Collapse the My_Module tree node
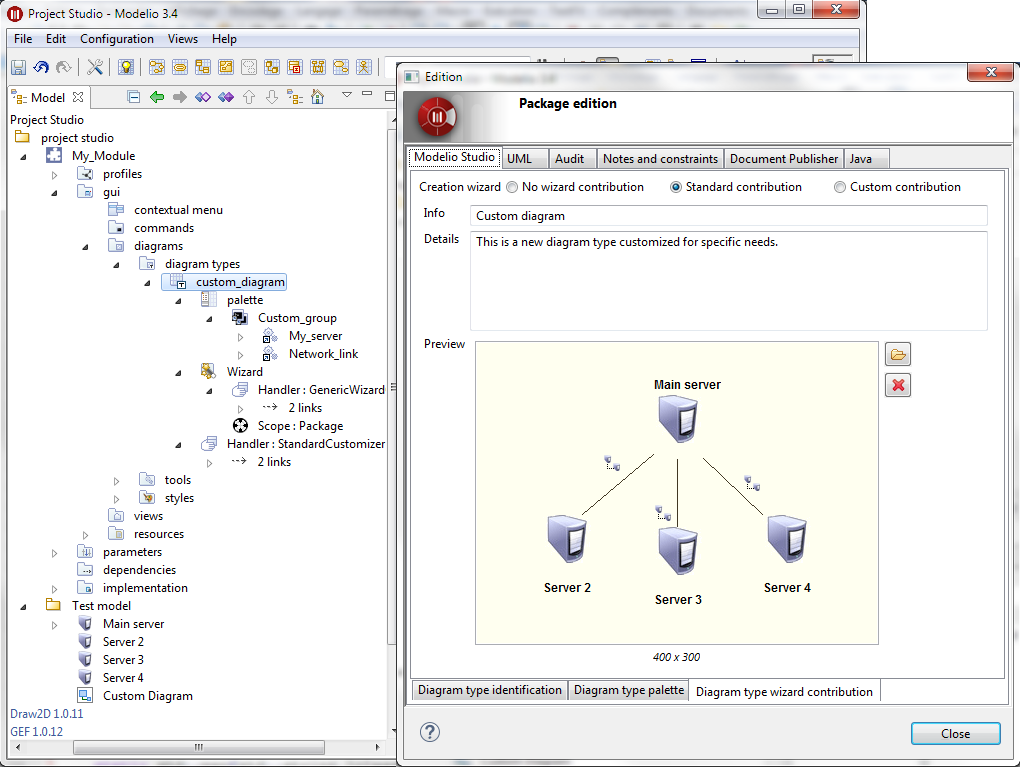The image size is (1020, 770). point(23,157)
